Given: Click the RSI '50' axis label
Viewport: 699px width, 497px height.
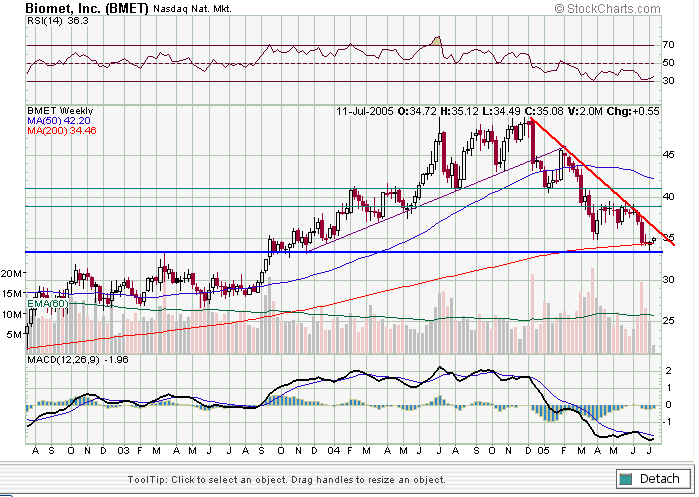Looking at the screenshot, I should 668,63.
